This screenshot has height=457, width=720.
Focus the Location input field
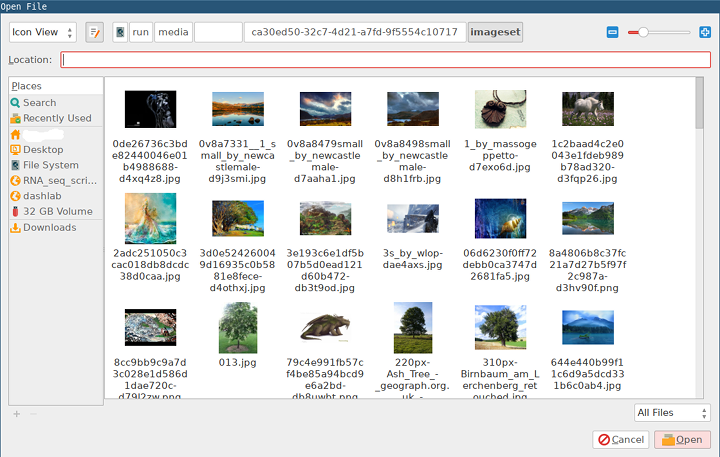[386, 60]
